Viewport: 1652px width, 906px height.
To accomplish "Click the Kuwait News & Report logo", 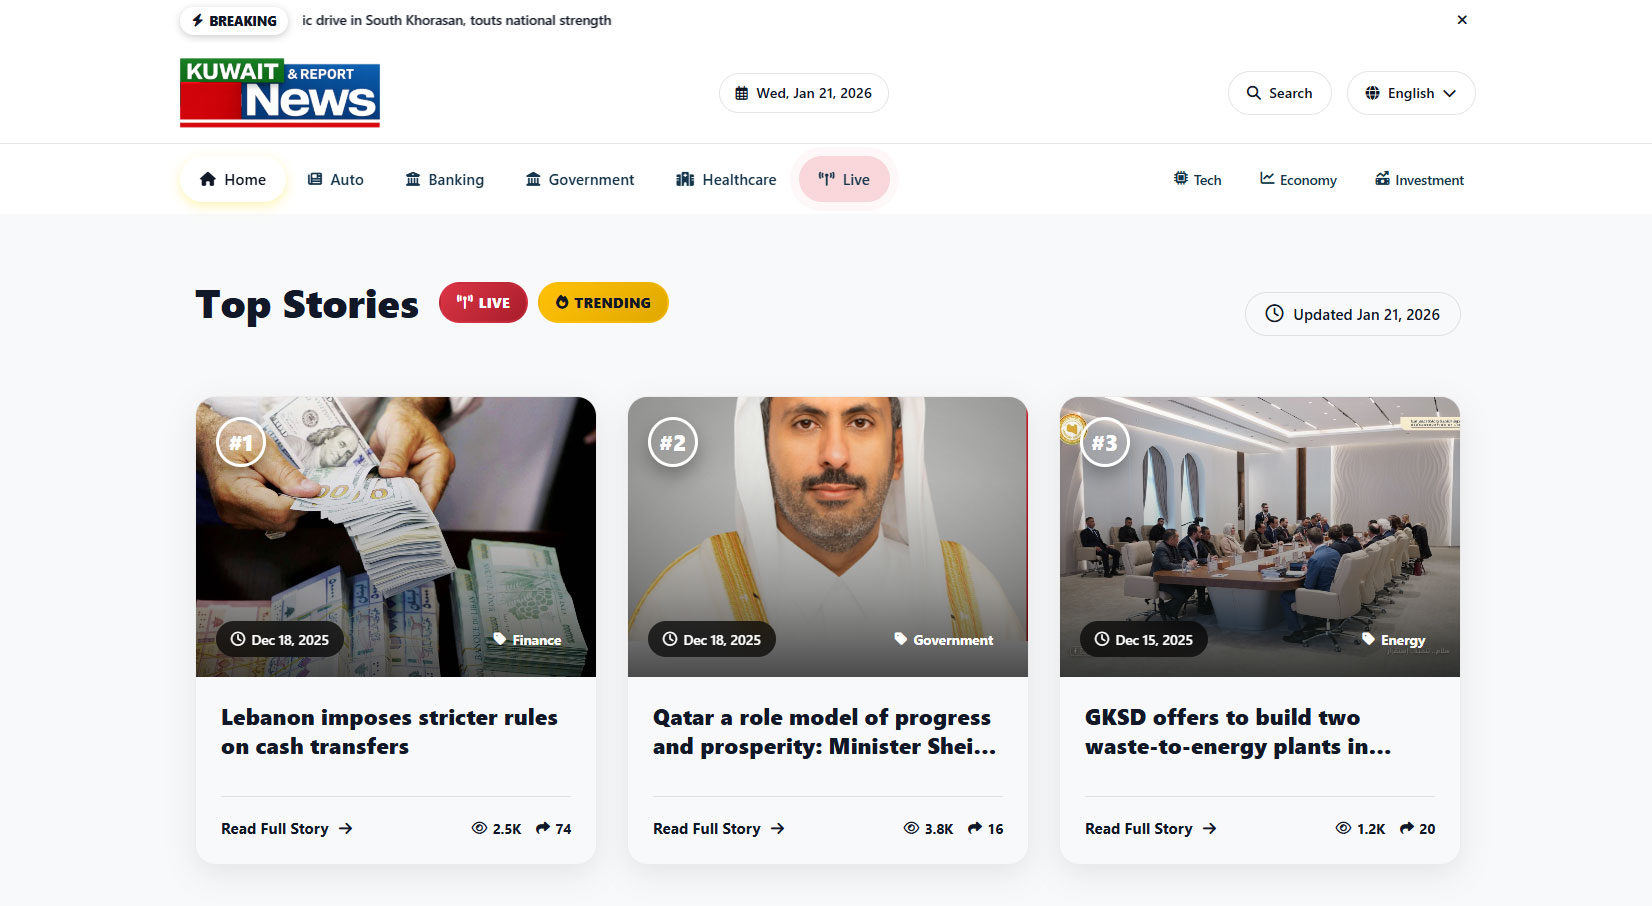I will click(280, 93).
